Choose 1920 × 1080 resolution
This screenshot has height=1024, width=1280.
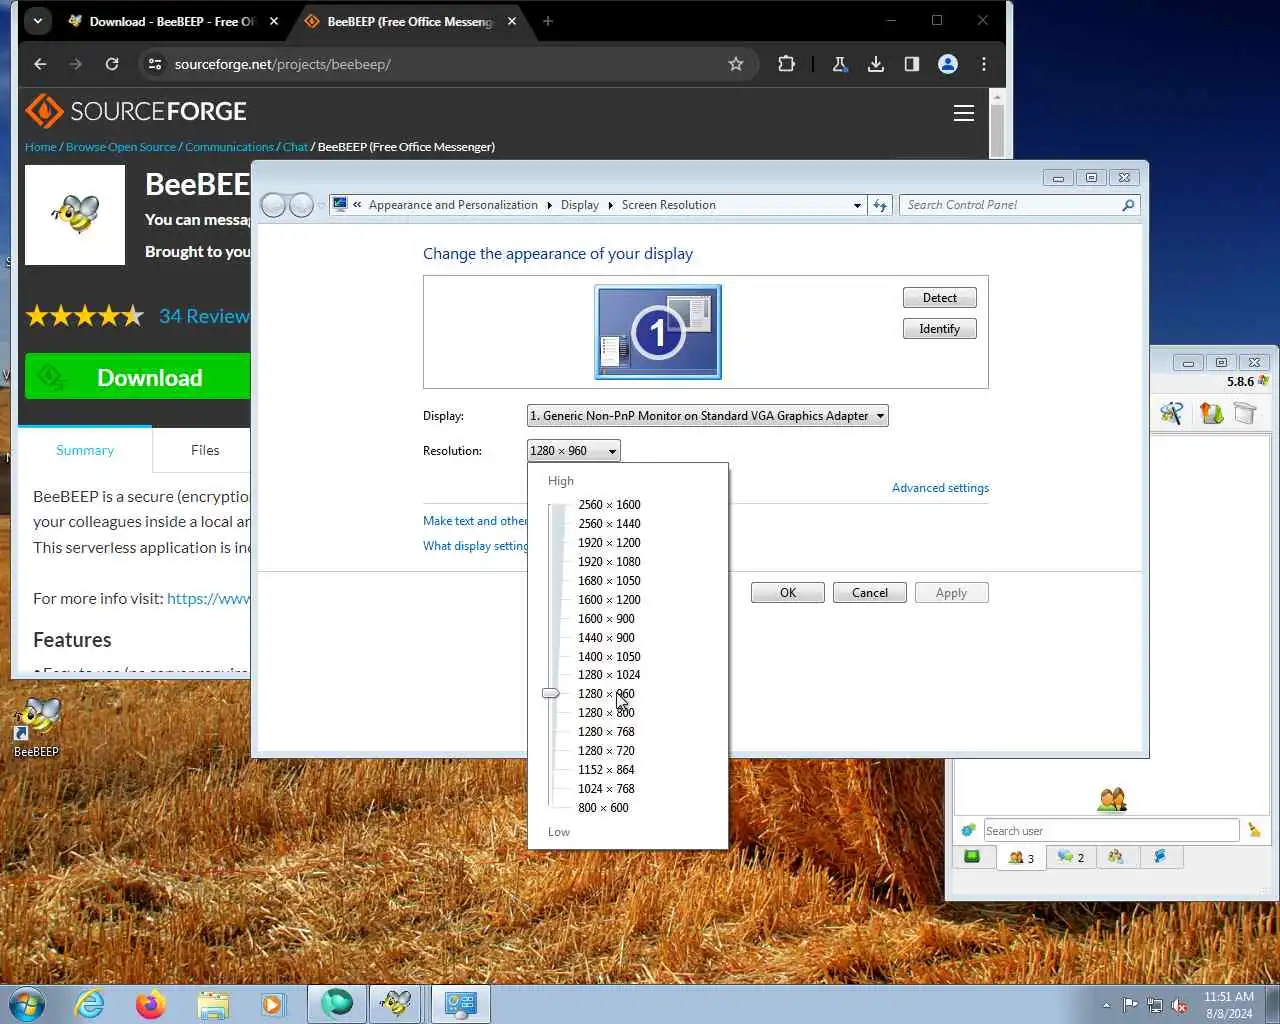(609, 562)
